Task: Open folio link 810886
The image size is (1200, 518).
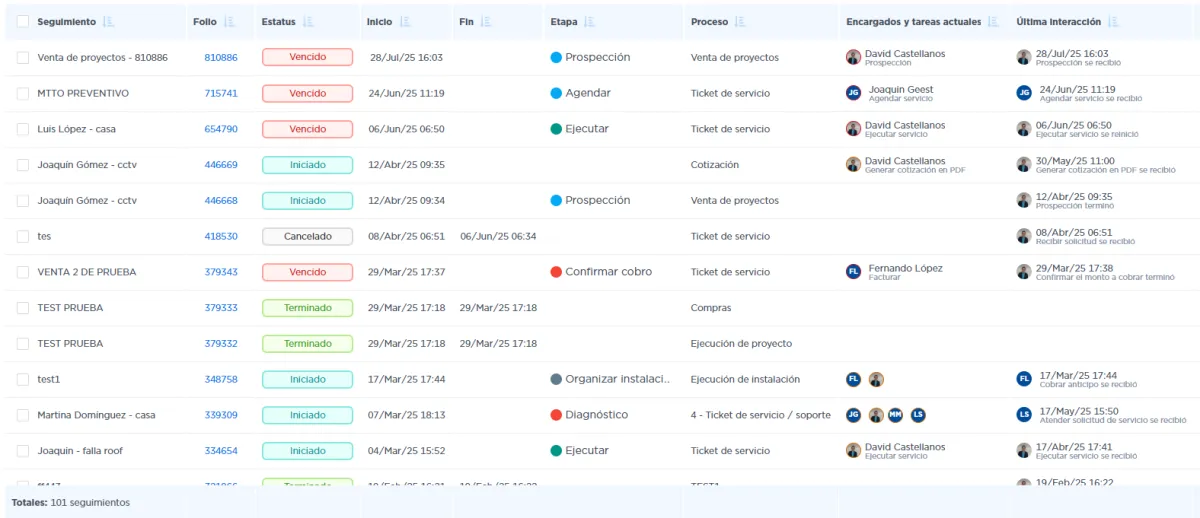Action: click(221, 58)
